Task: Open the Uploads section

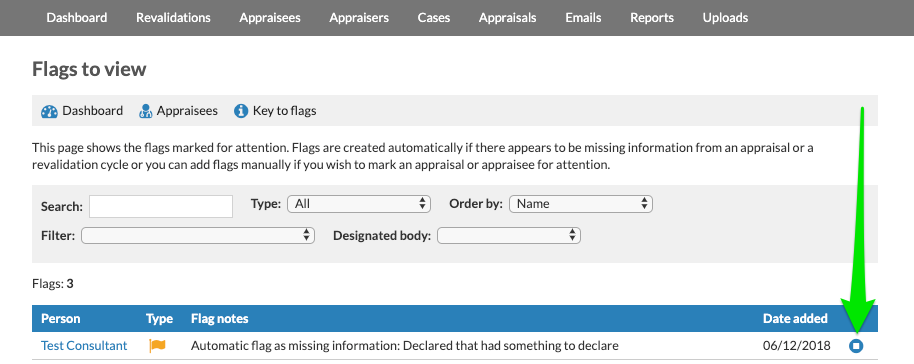Action: [725, 18]
